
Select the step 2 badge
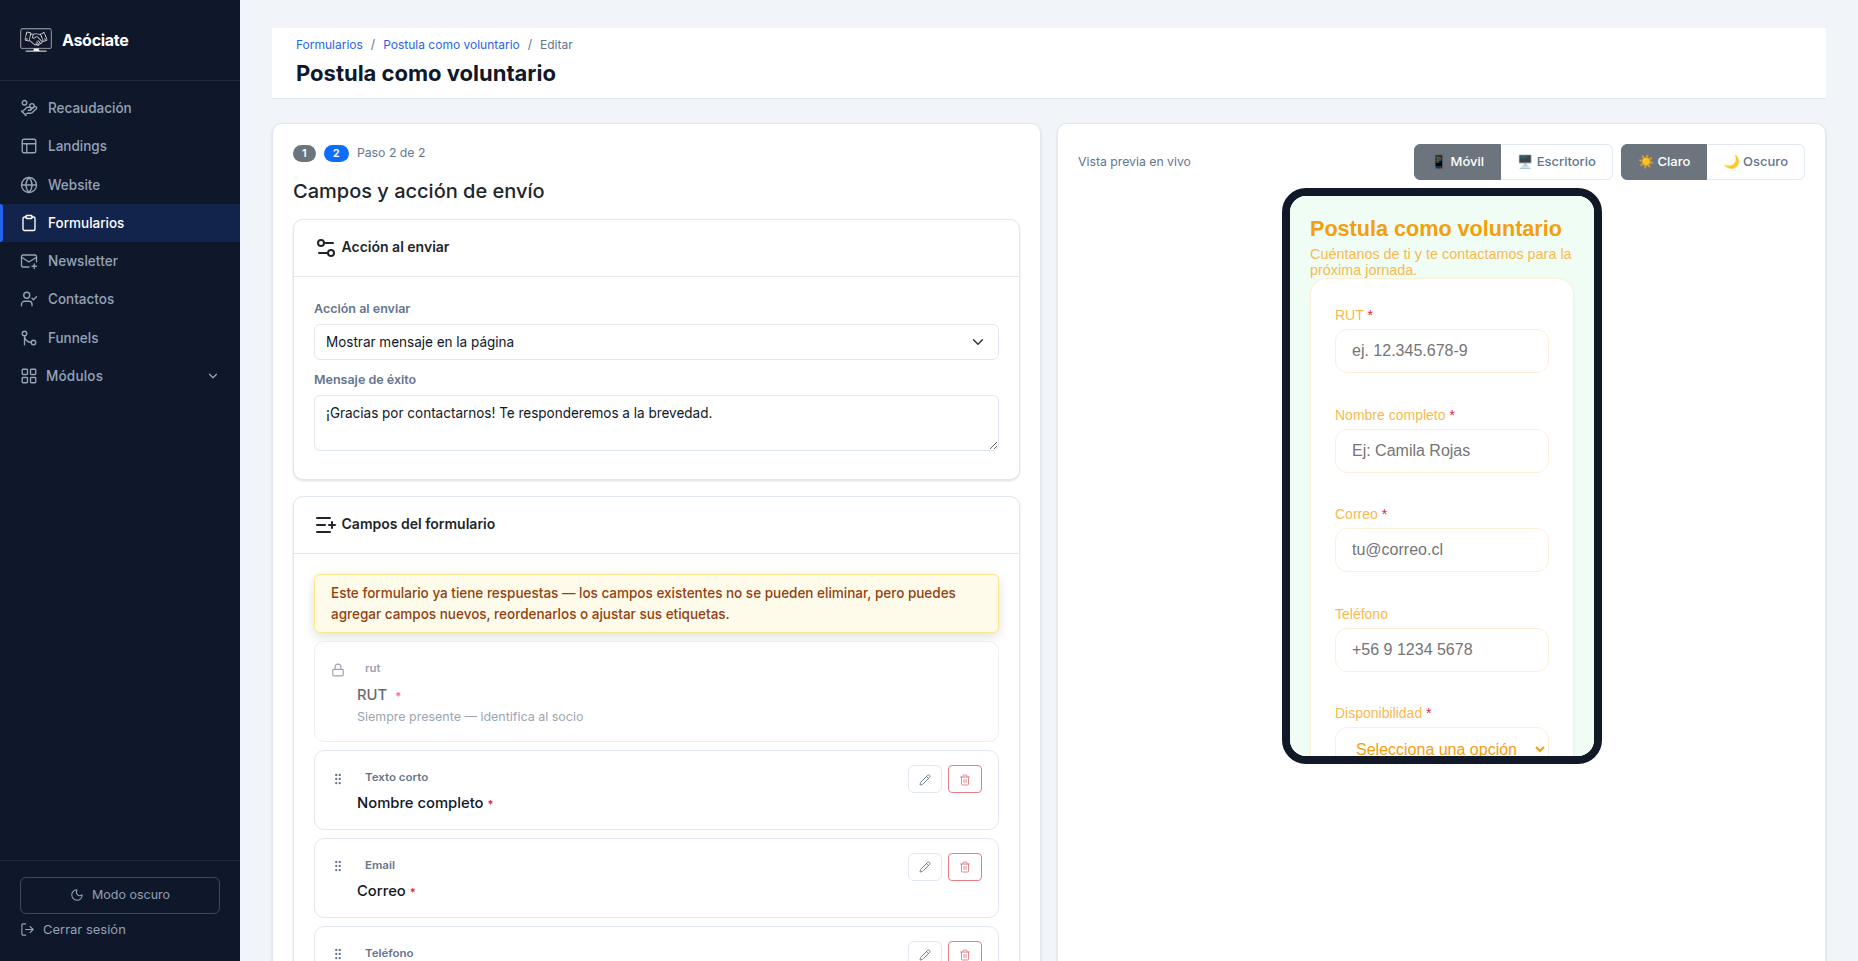click(336, 153)
